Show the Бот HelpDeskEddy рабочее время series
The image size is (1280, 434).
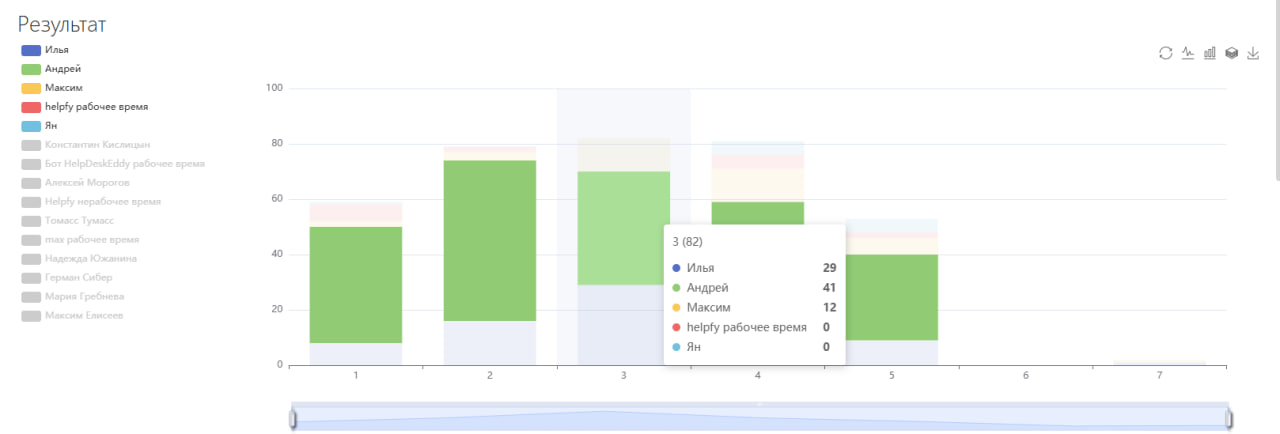(31, 164)
